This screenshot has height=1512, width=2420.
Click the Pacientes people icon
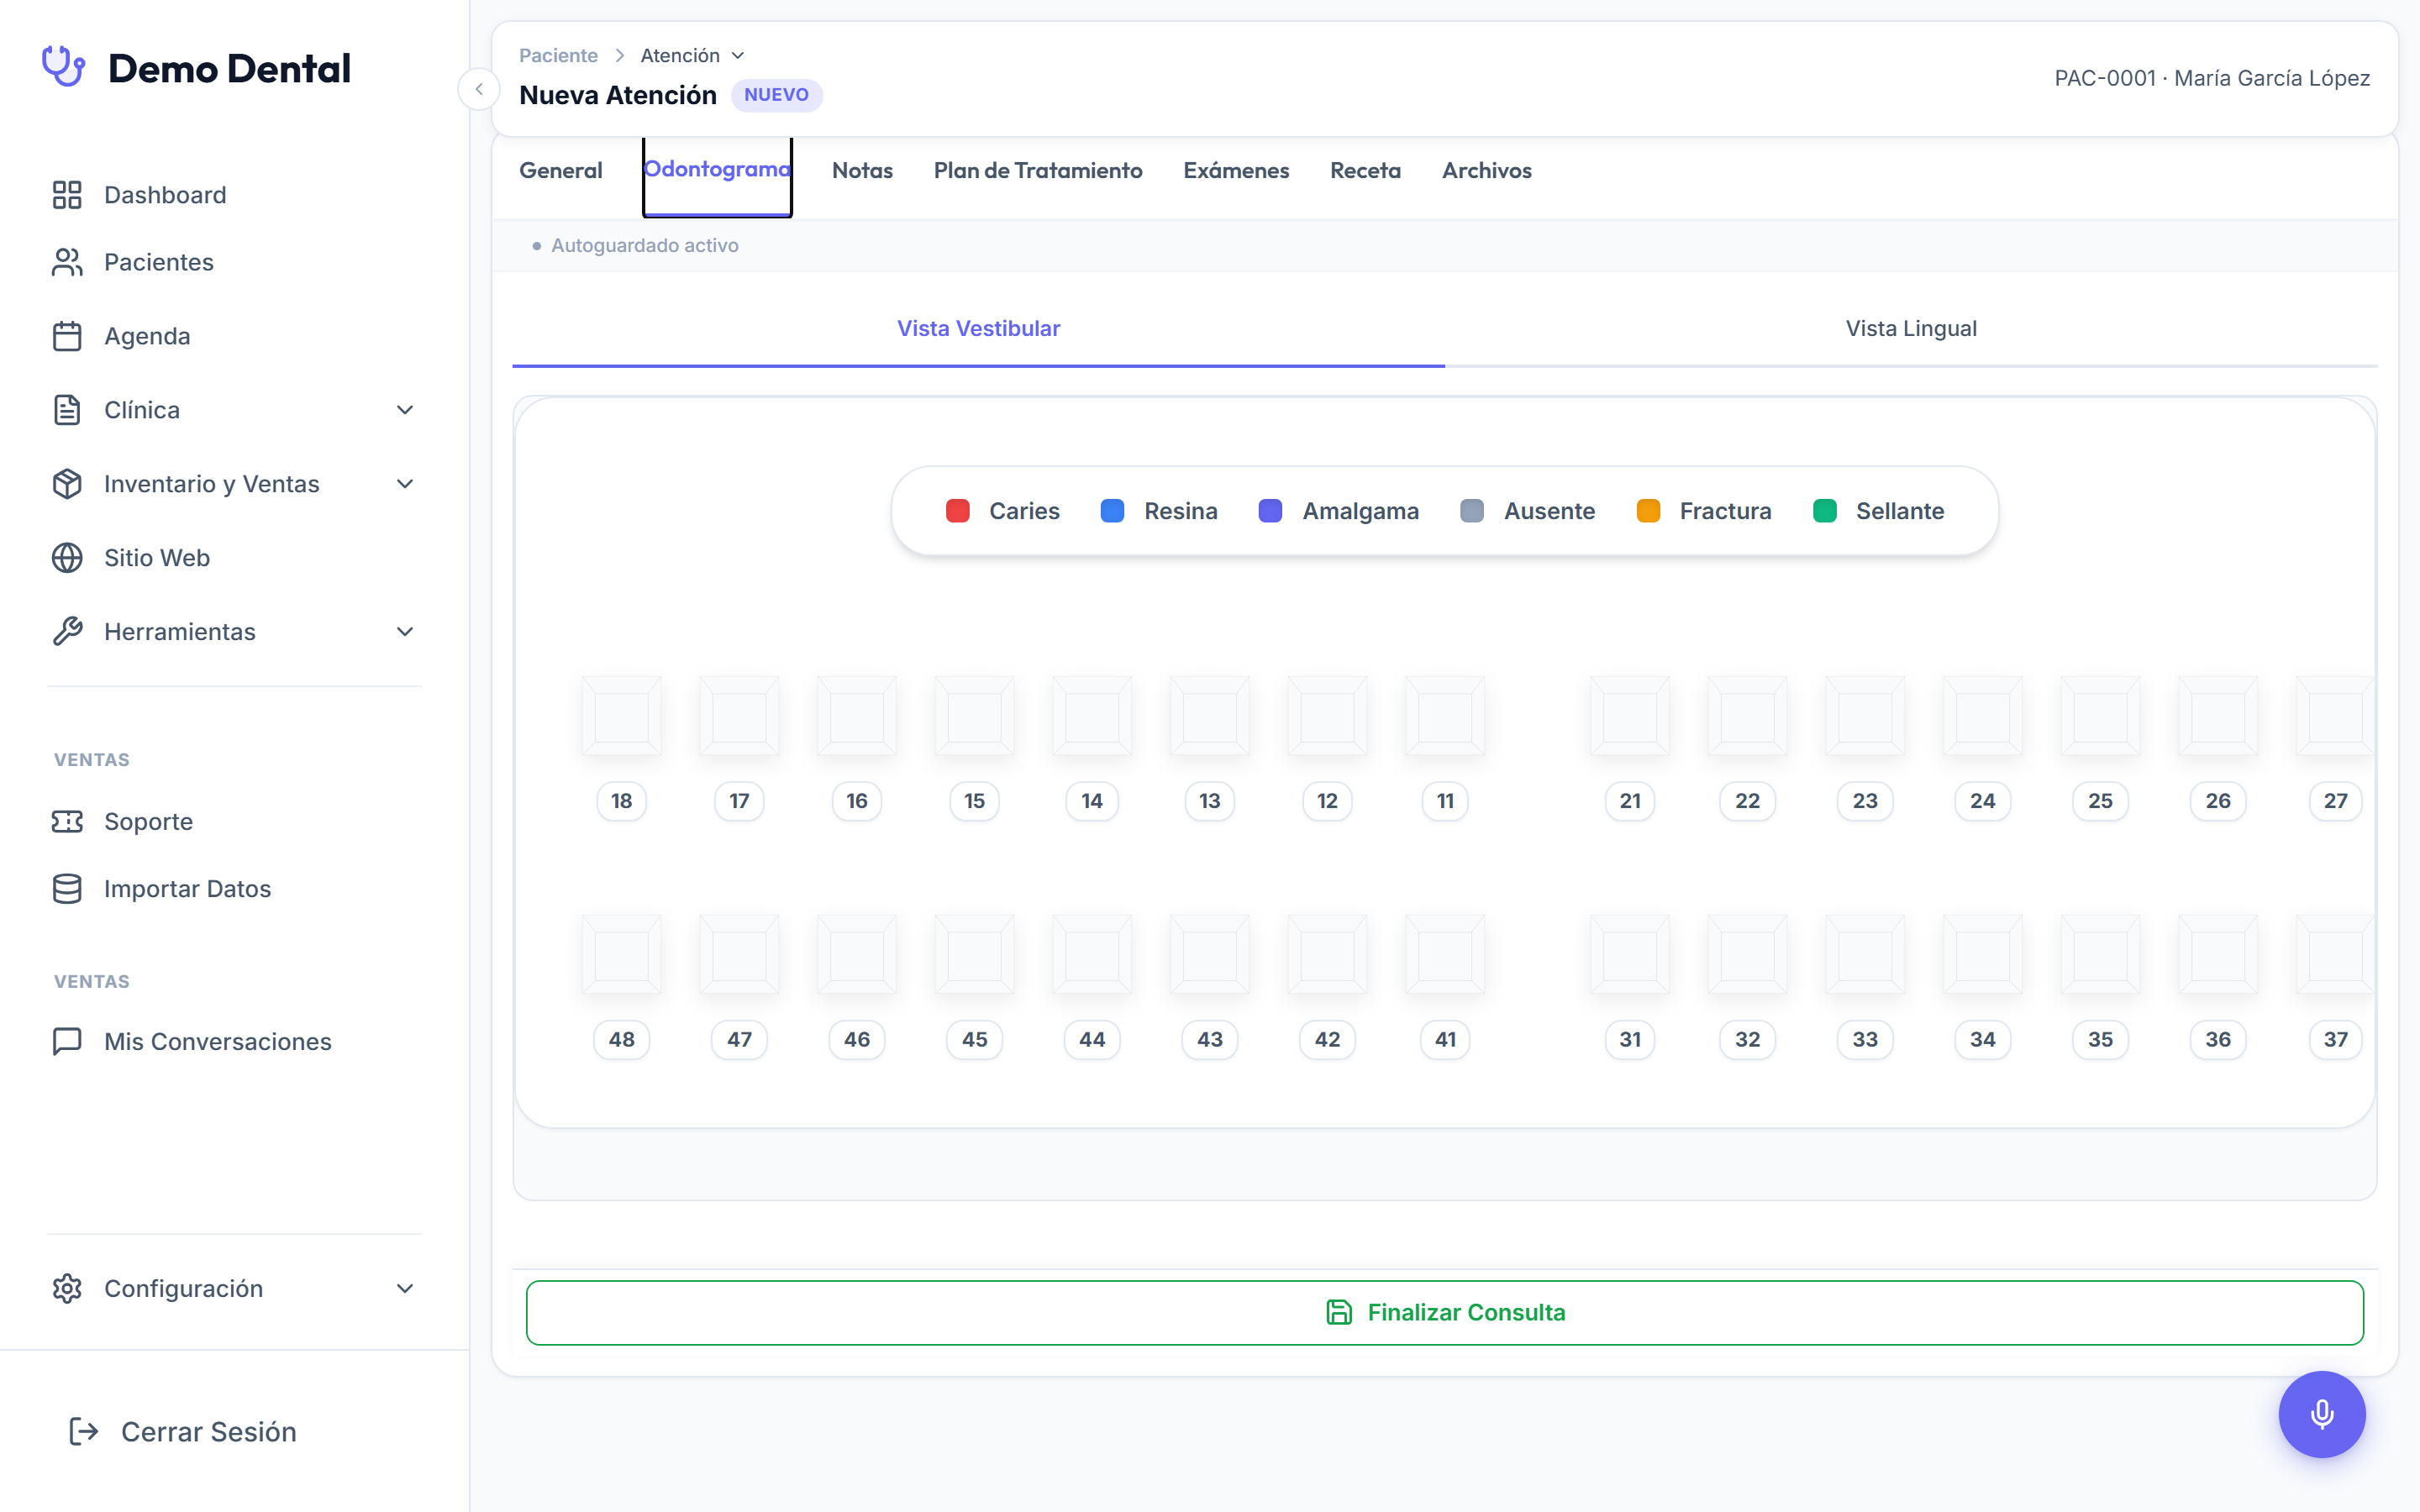(67, 262)
